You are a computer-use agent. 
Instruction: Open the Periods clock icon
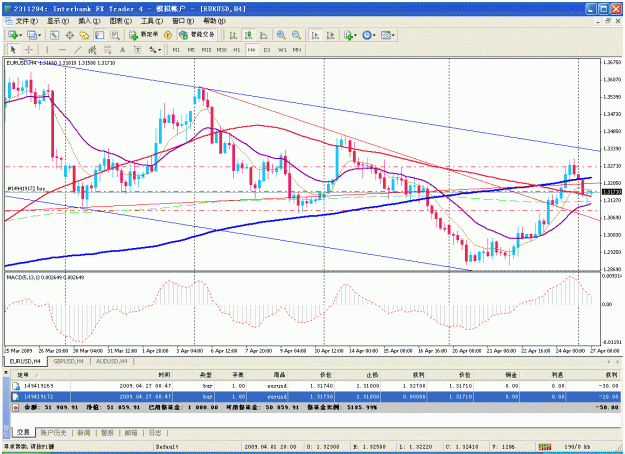tap(367, 35)
